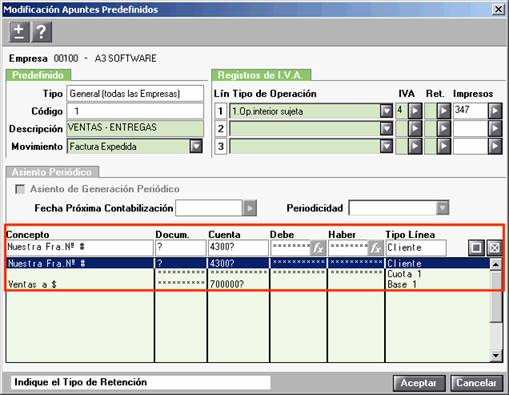This screenshot has width=509, height=395.
Task: Click Ret. arrow button on line 1
Action: point(444,111)
